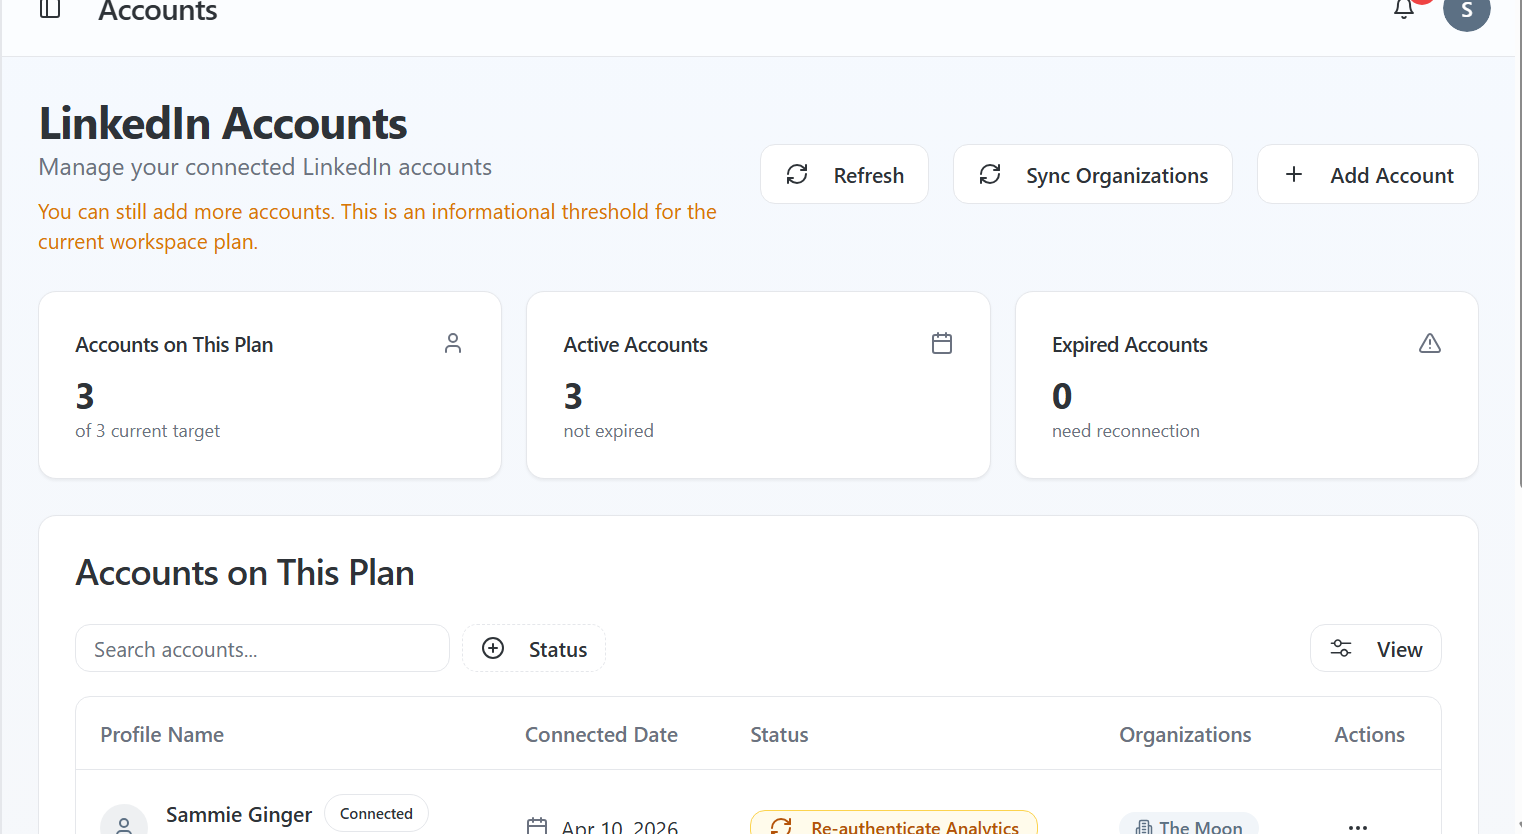Open the View options dropdown

[1375, 649]
